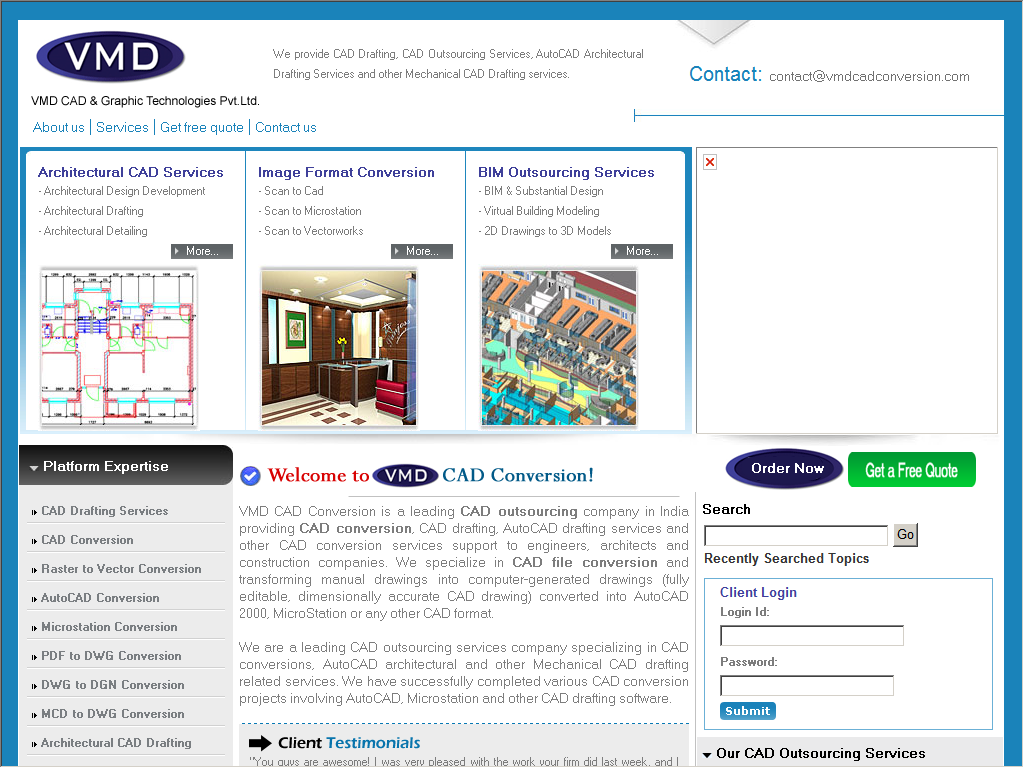Click the Client Testimonials heading
The image size is (1024, 768).
(349, 743)
